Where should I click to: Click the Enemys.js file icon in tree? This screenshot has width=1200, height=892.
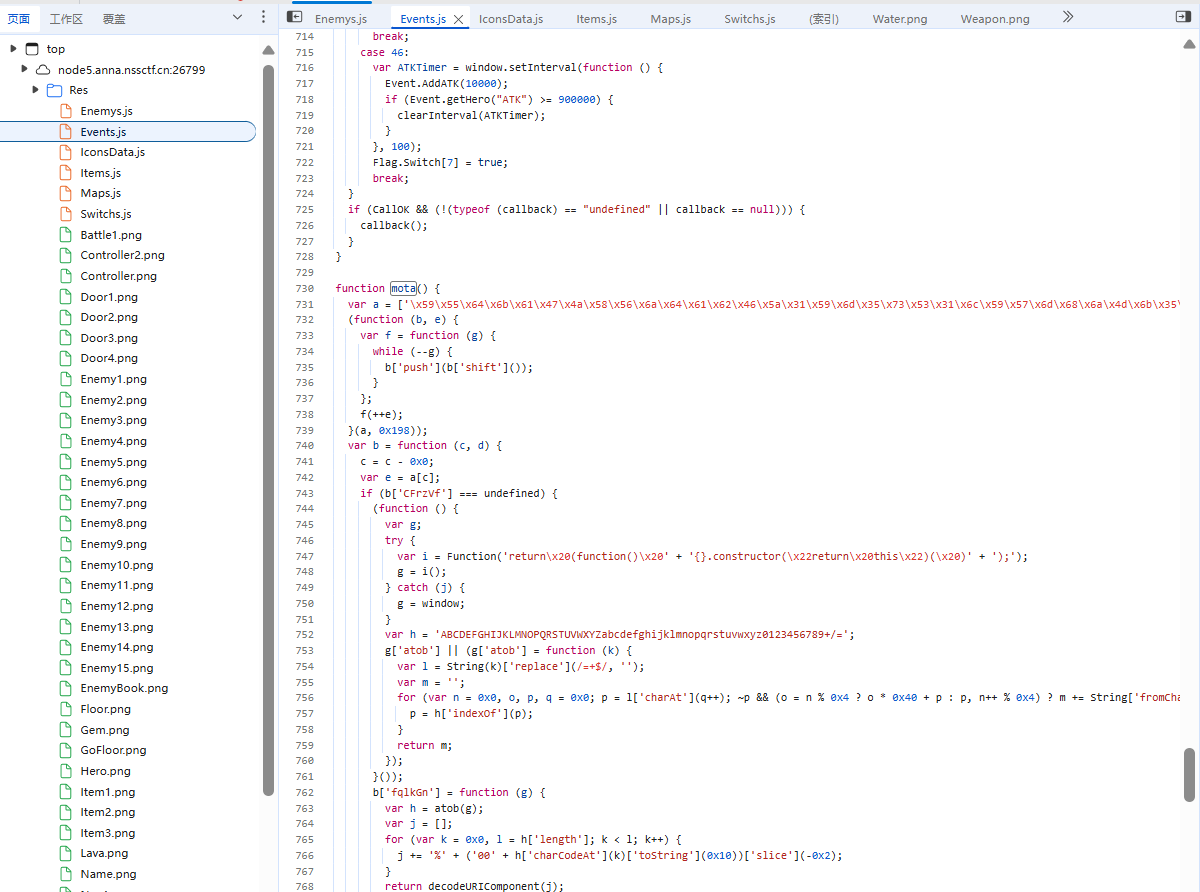click(x=66, y=111)
